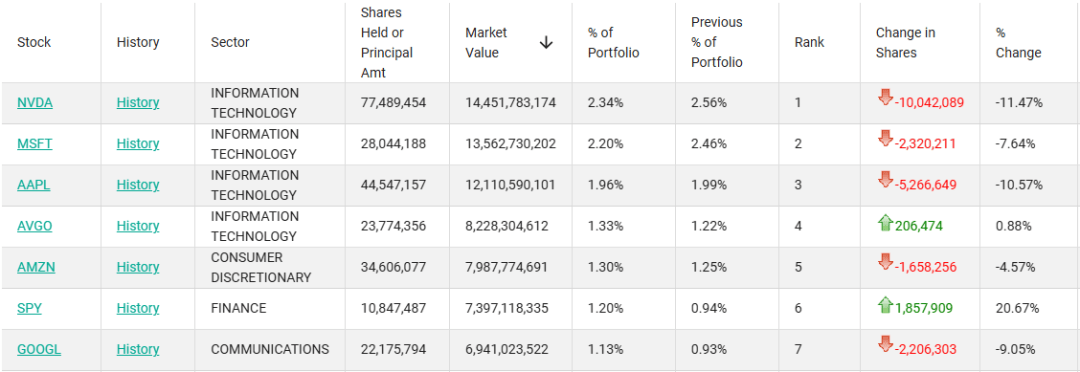The height and width of the screenshot is (372, 1080).
Task: Click the red down arrow in AMZN row
Action: [885, 263]
